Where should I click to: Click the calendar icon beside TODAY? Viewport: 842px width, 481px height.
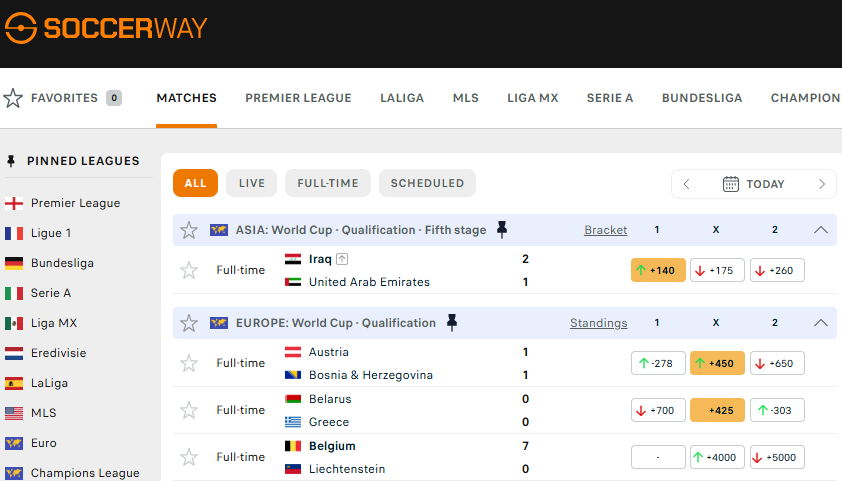pos(730,184)
